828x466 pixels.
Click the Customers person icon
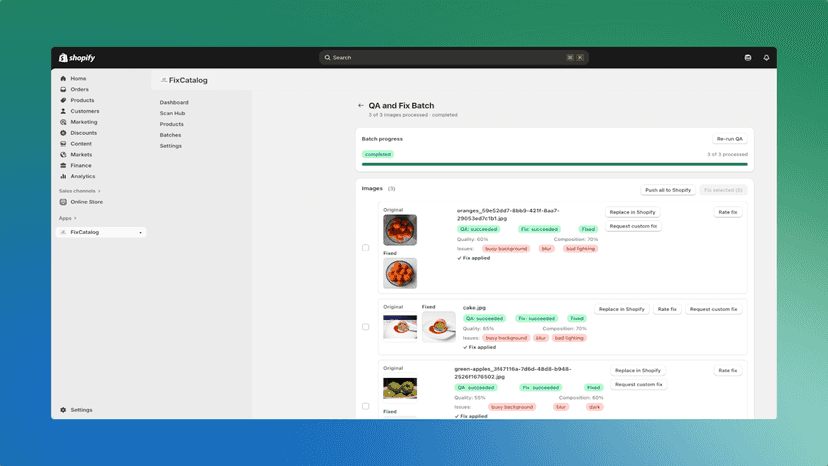tap(63, 111)
